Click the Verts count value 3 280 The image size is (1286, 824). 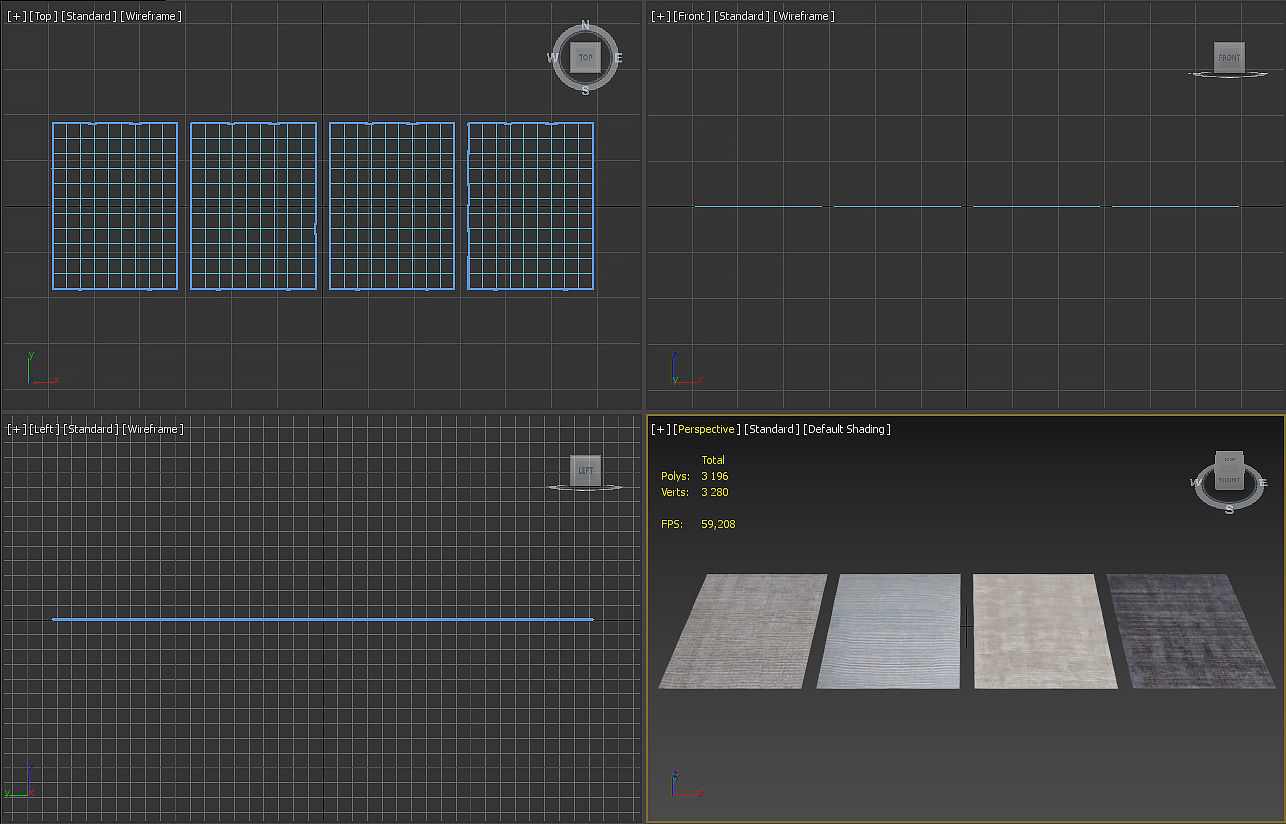714,492
